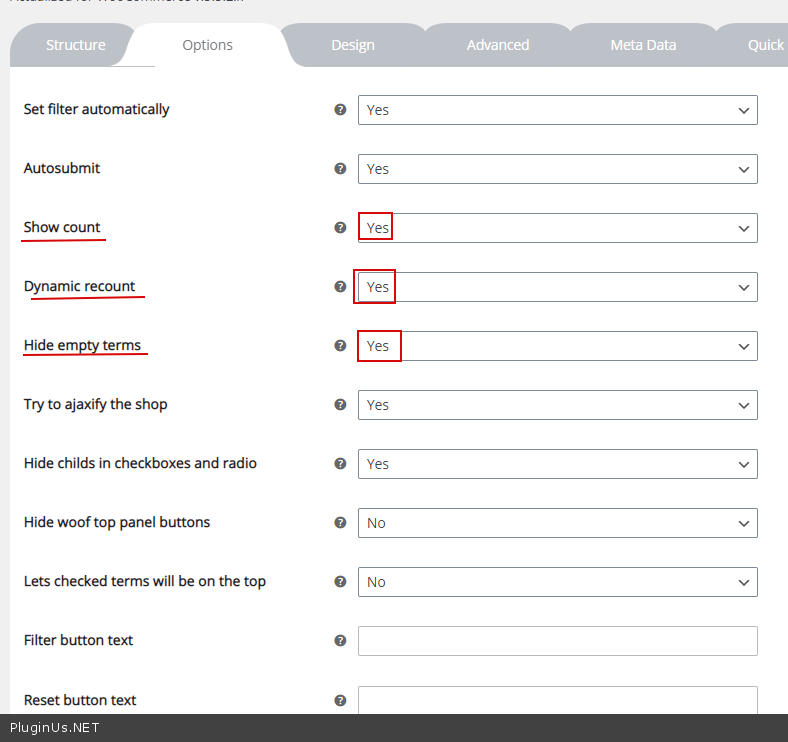Click help icon beside Filter button text
788x742 pixels.
click(340, 641)
